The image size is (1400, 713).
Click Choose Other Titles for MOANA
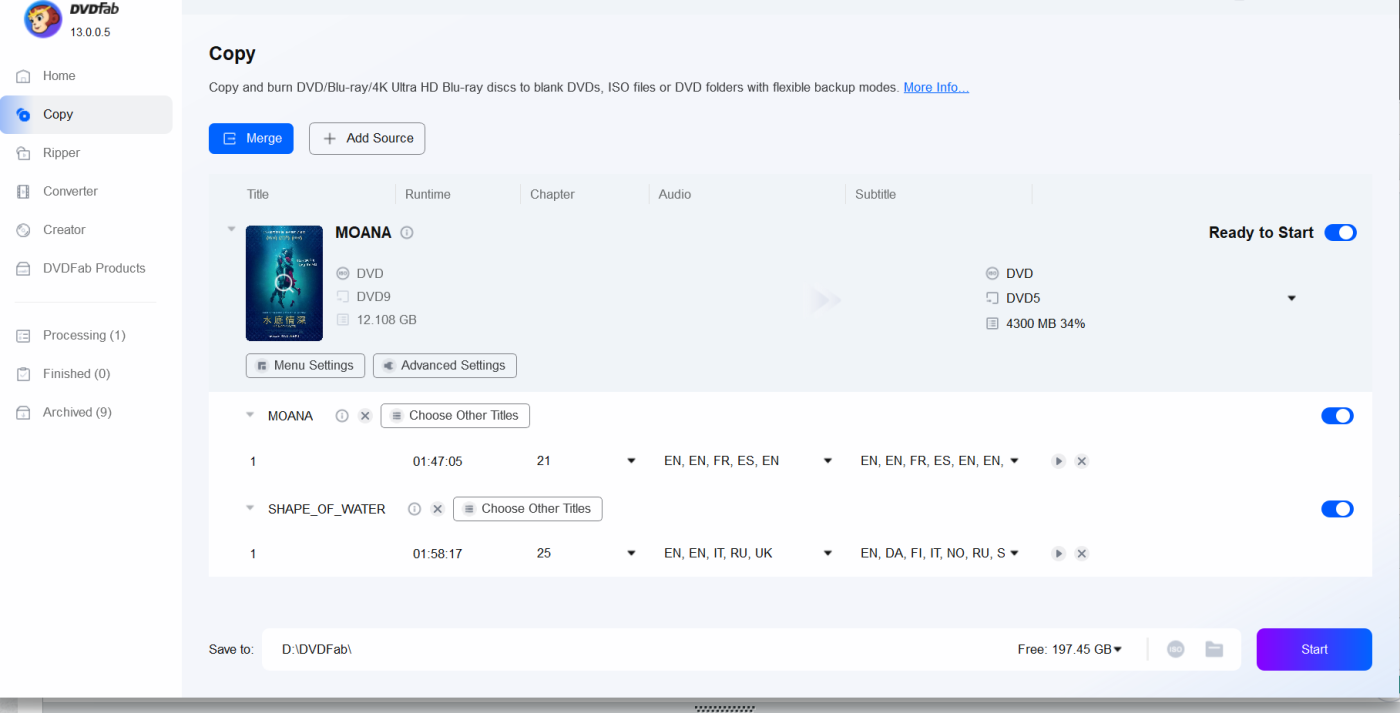point(455,416)
